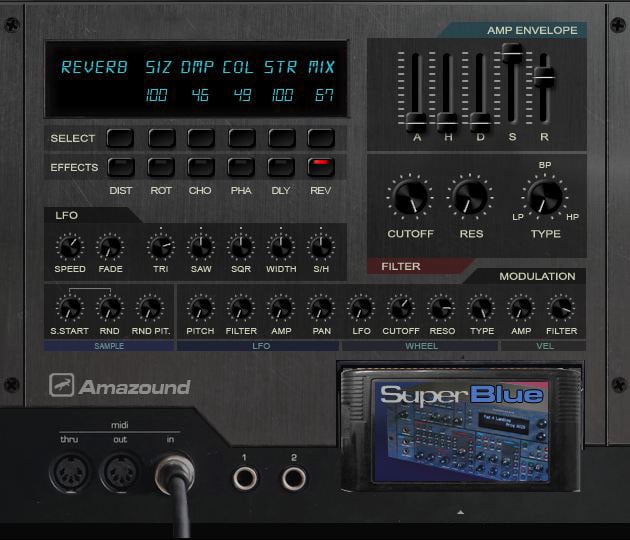Viewport: 630px width, 540px height.
Task: Click the Attack (A) envelope slider handle
Action: (416, 122)
